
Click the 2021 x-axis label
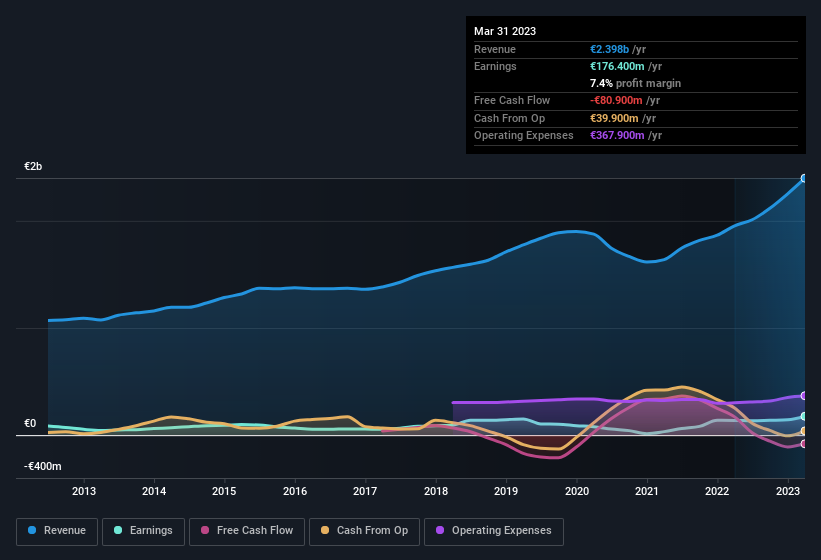pyautogui.click(x=647, y=491)
